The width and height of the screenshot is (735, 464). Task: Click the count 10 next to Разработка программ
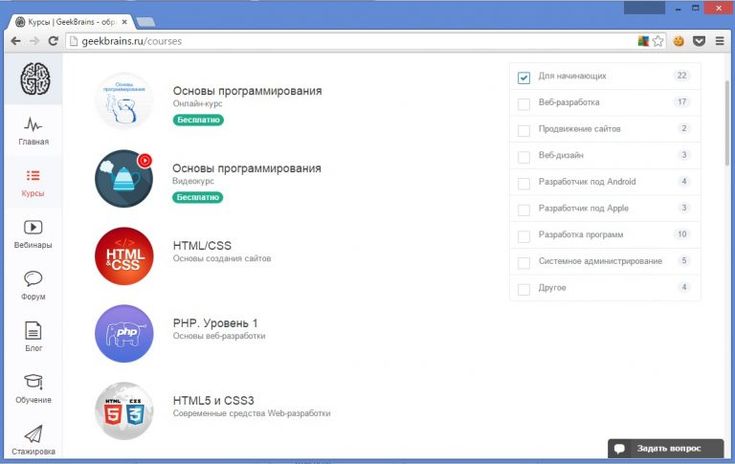[682, 234]
